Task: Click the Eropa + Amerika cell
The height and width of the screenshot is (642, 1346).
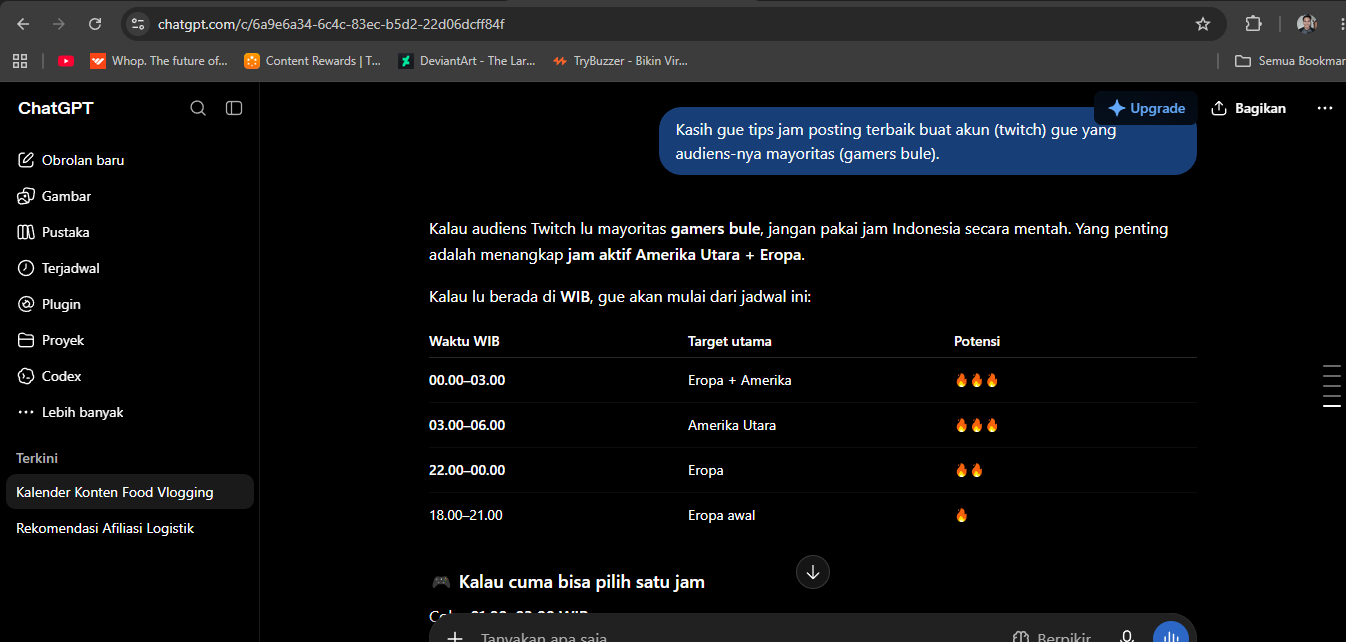Action: tap(740, 380)
